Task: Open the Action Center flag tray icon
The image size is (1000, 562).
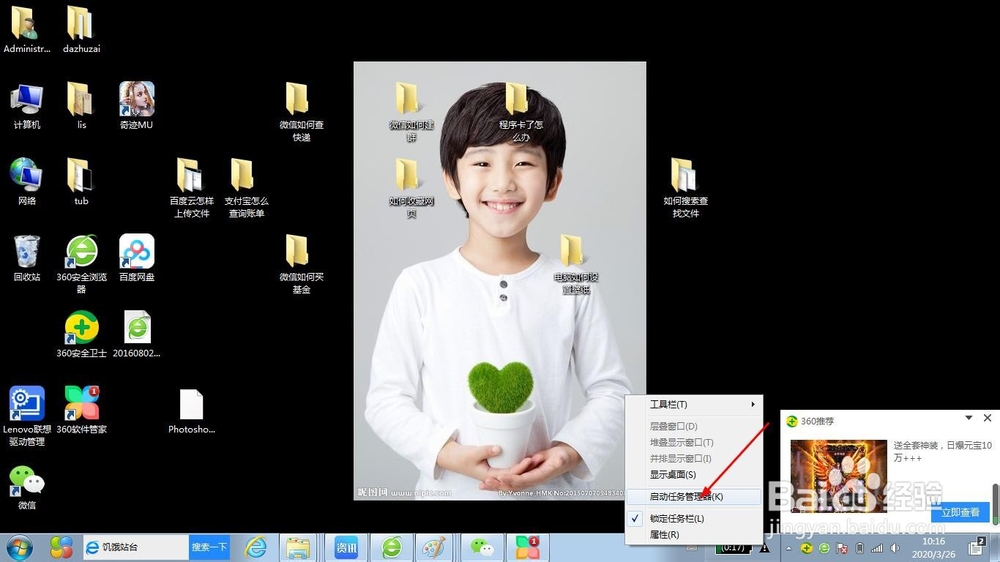Action: (842, 548)
